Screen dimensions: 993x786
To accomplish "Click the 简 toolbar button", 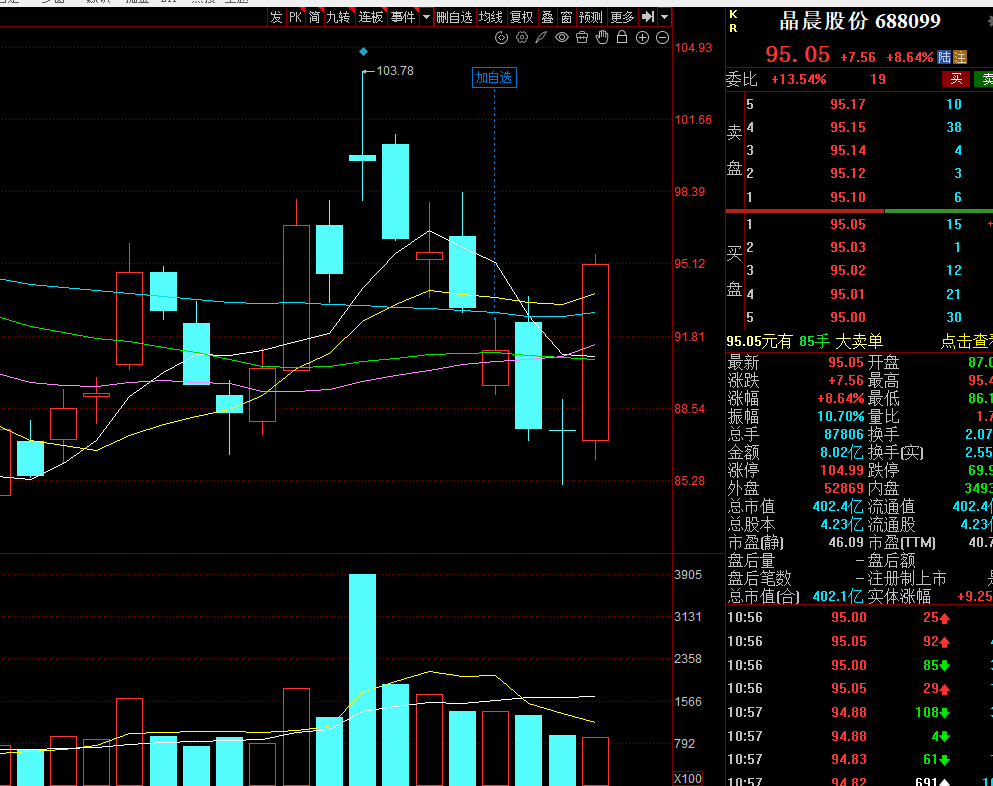I will pos(315,17).
